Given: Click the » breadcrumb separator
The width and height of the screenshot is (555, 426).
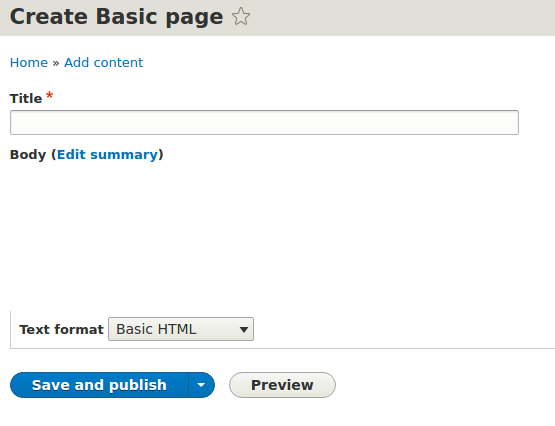Looking at the screenshot, I should coord(56,63).
